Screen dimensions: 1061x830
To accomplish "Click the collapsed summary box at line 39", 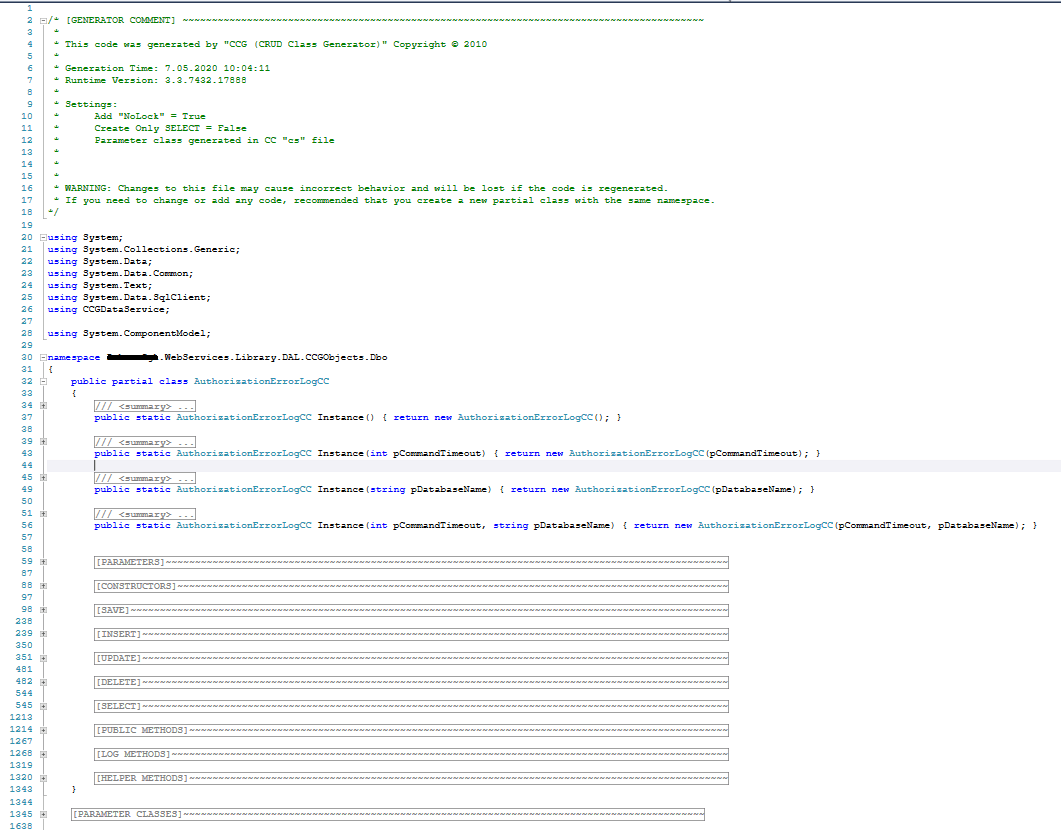I will pyautogui.click(x=145, y=442).
